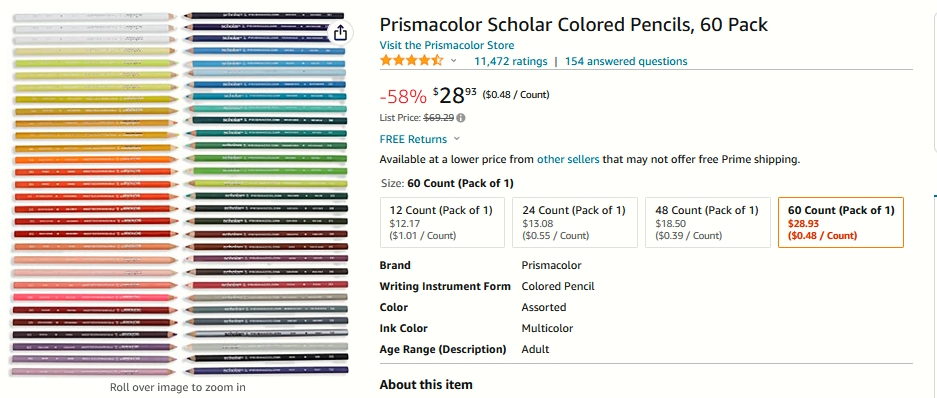This screenshot has width=937, height=398.
Task: Open the other sellers link
Action: (568, 160)
